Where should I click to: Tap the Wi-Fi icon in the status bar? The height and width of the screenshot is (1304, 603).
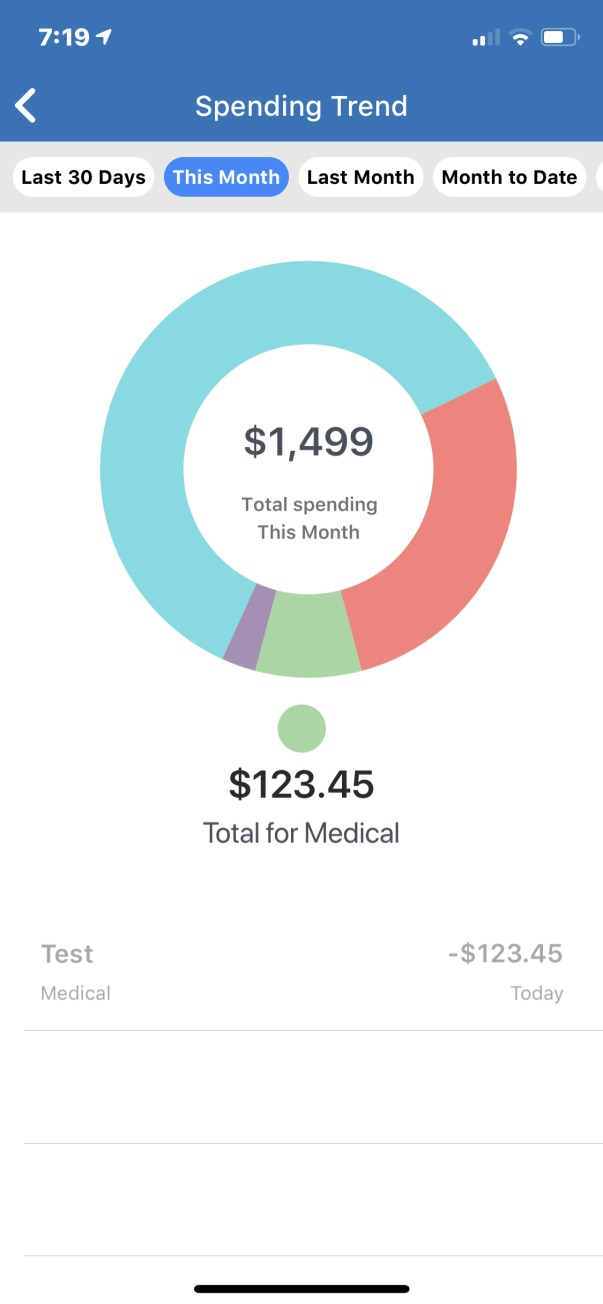[519, 38]
